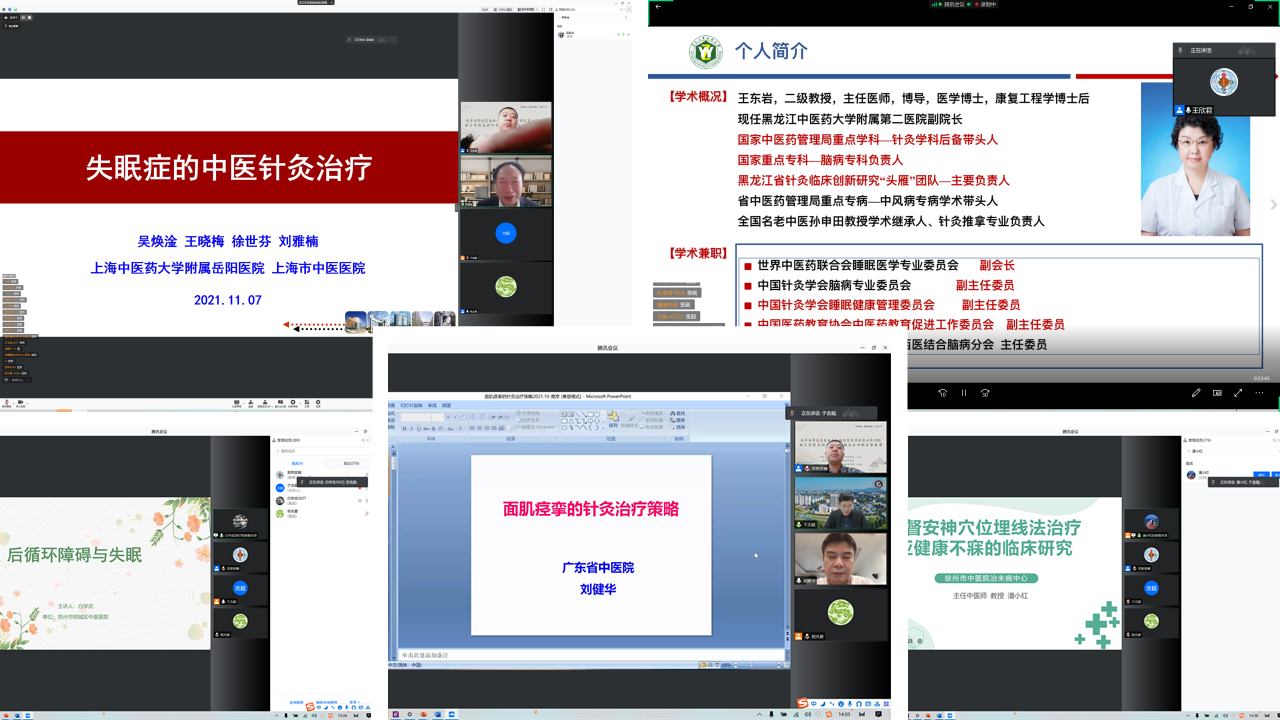The height and width of the screenshot is (720, 1280).
Task: Expand 形状轮廓 dropdown in ribbon
Action: [x=652, y=420]
